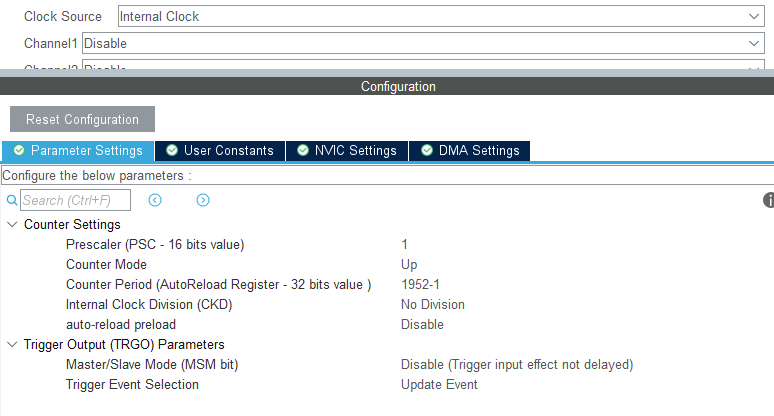Click the NVIC Settings green check icon
Screen dimensions: 774x416
[302, 151]
